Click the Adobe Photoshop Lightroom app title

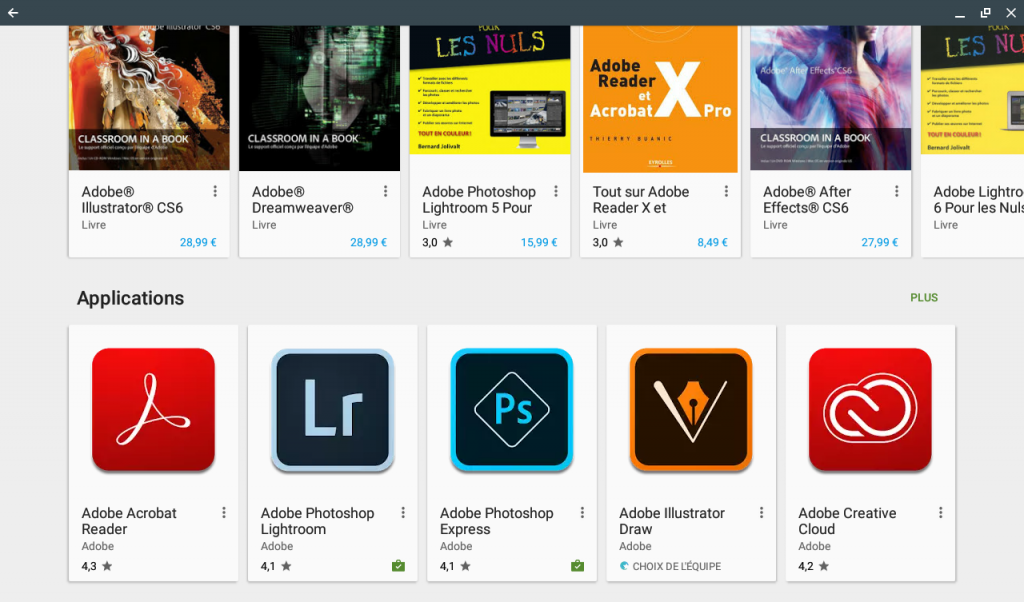coord(317,521)
